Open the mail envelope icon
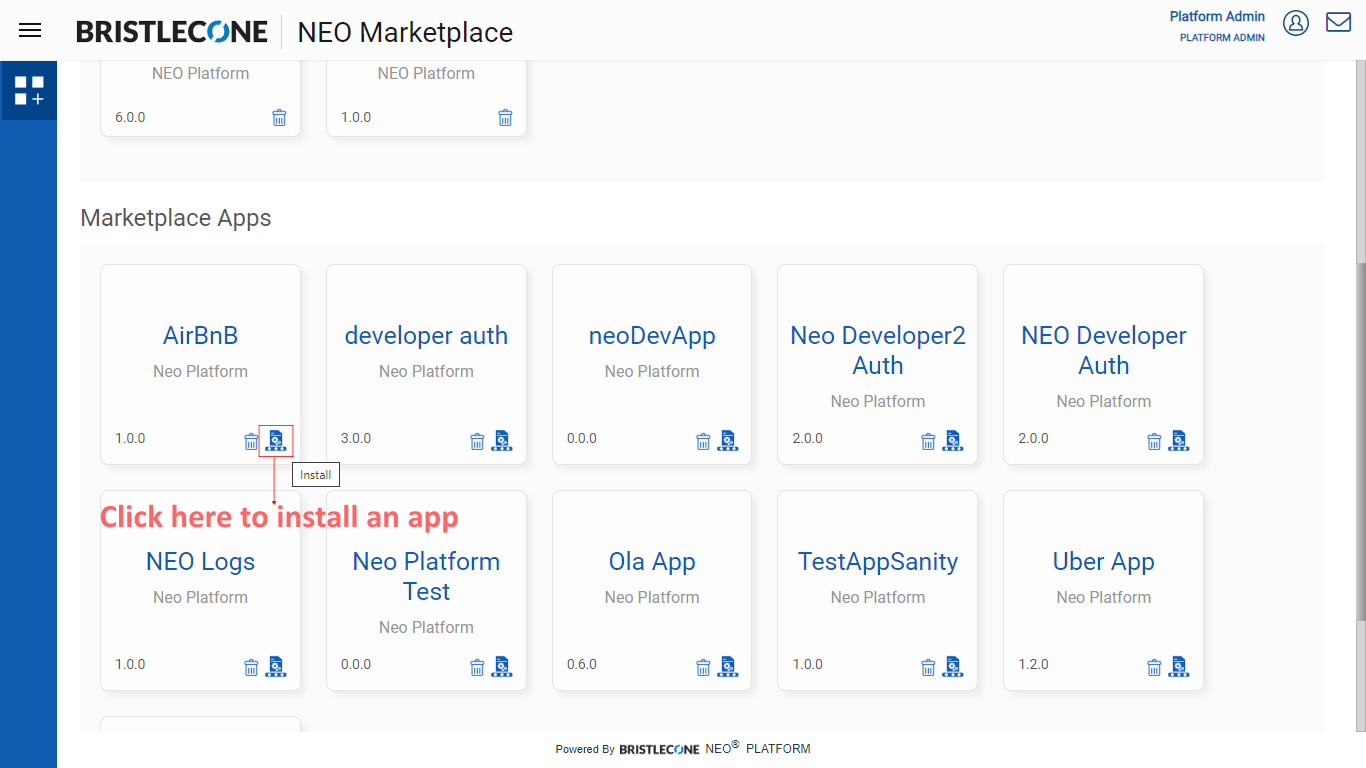Screen dimensions: 1366x768 pos(1339,22)
